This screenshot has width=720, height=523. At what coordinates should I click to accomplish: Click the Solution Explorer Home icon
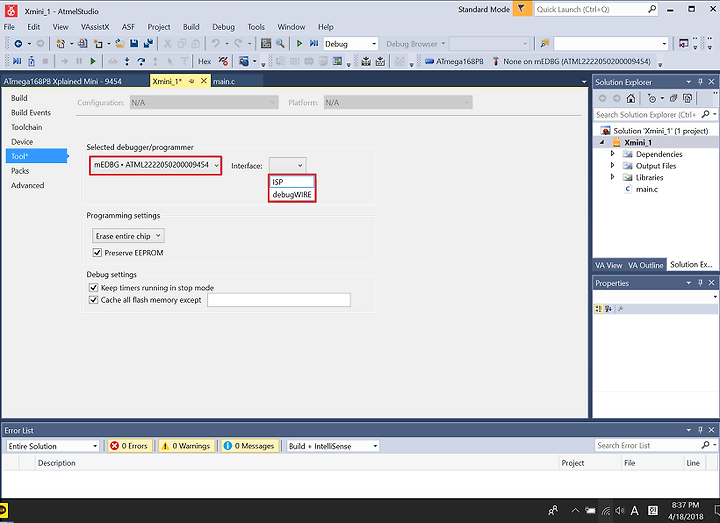coord(631,98)
